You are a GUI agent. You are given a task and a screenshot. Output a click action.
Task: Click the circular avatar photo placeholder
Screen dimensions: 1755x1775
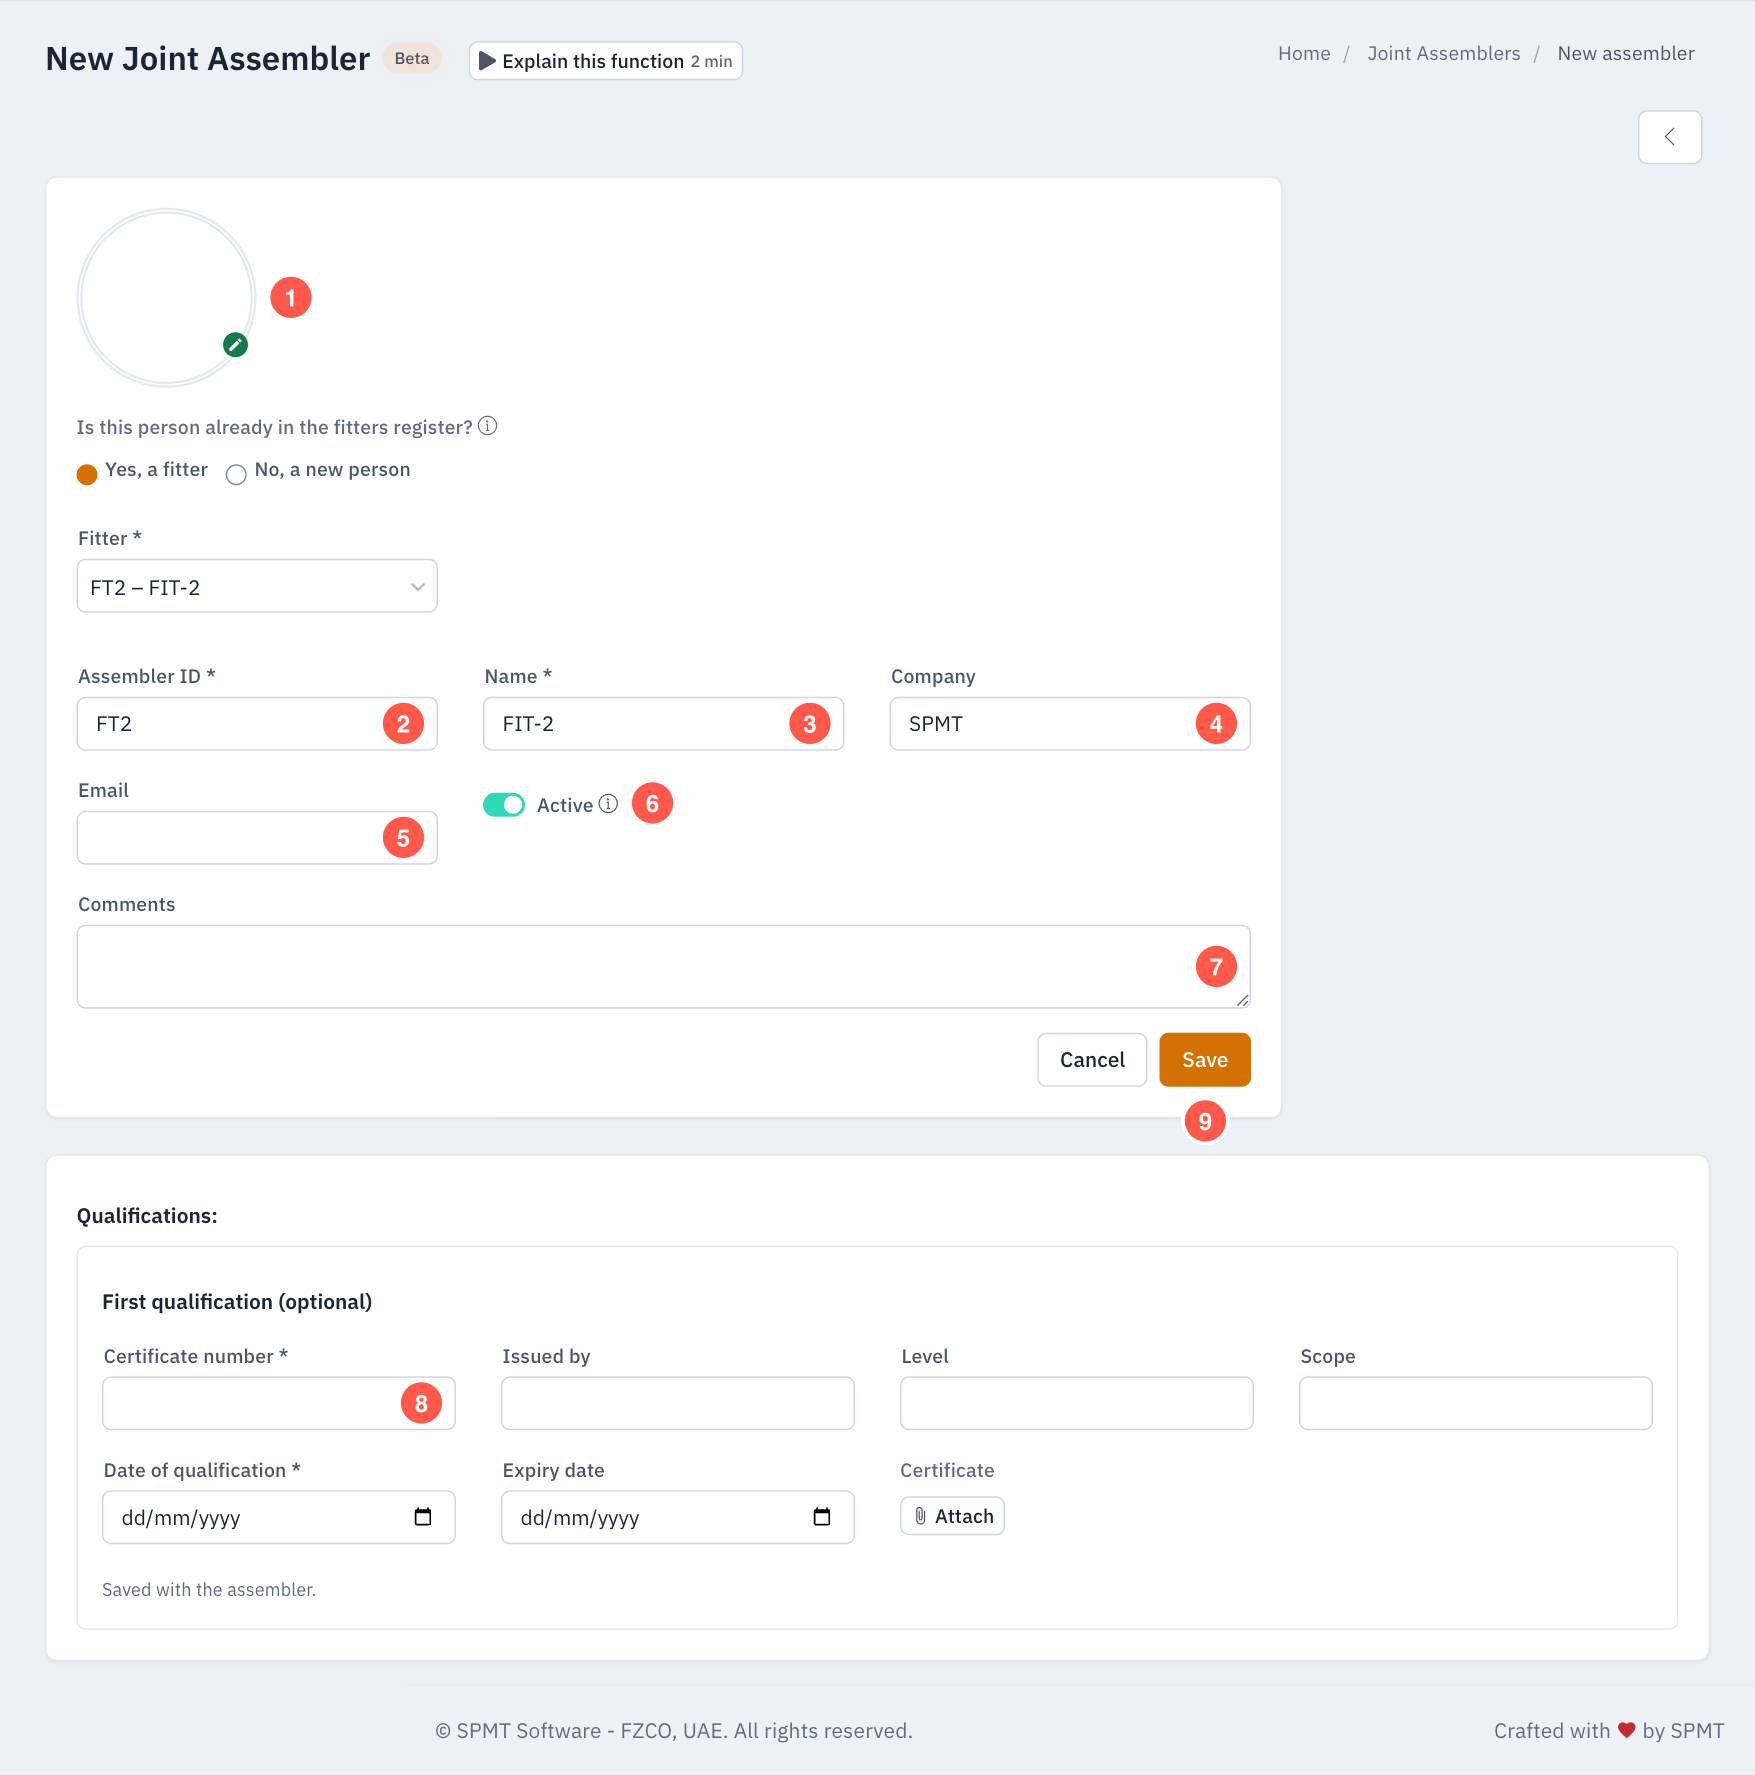tap(167, 297)
